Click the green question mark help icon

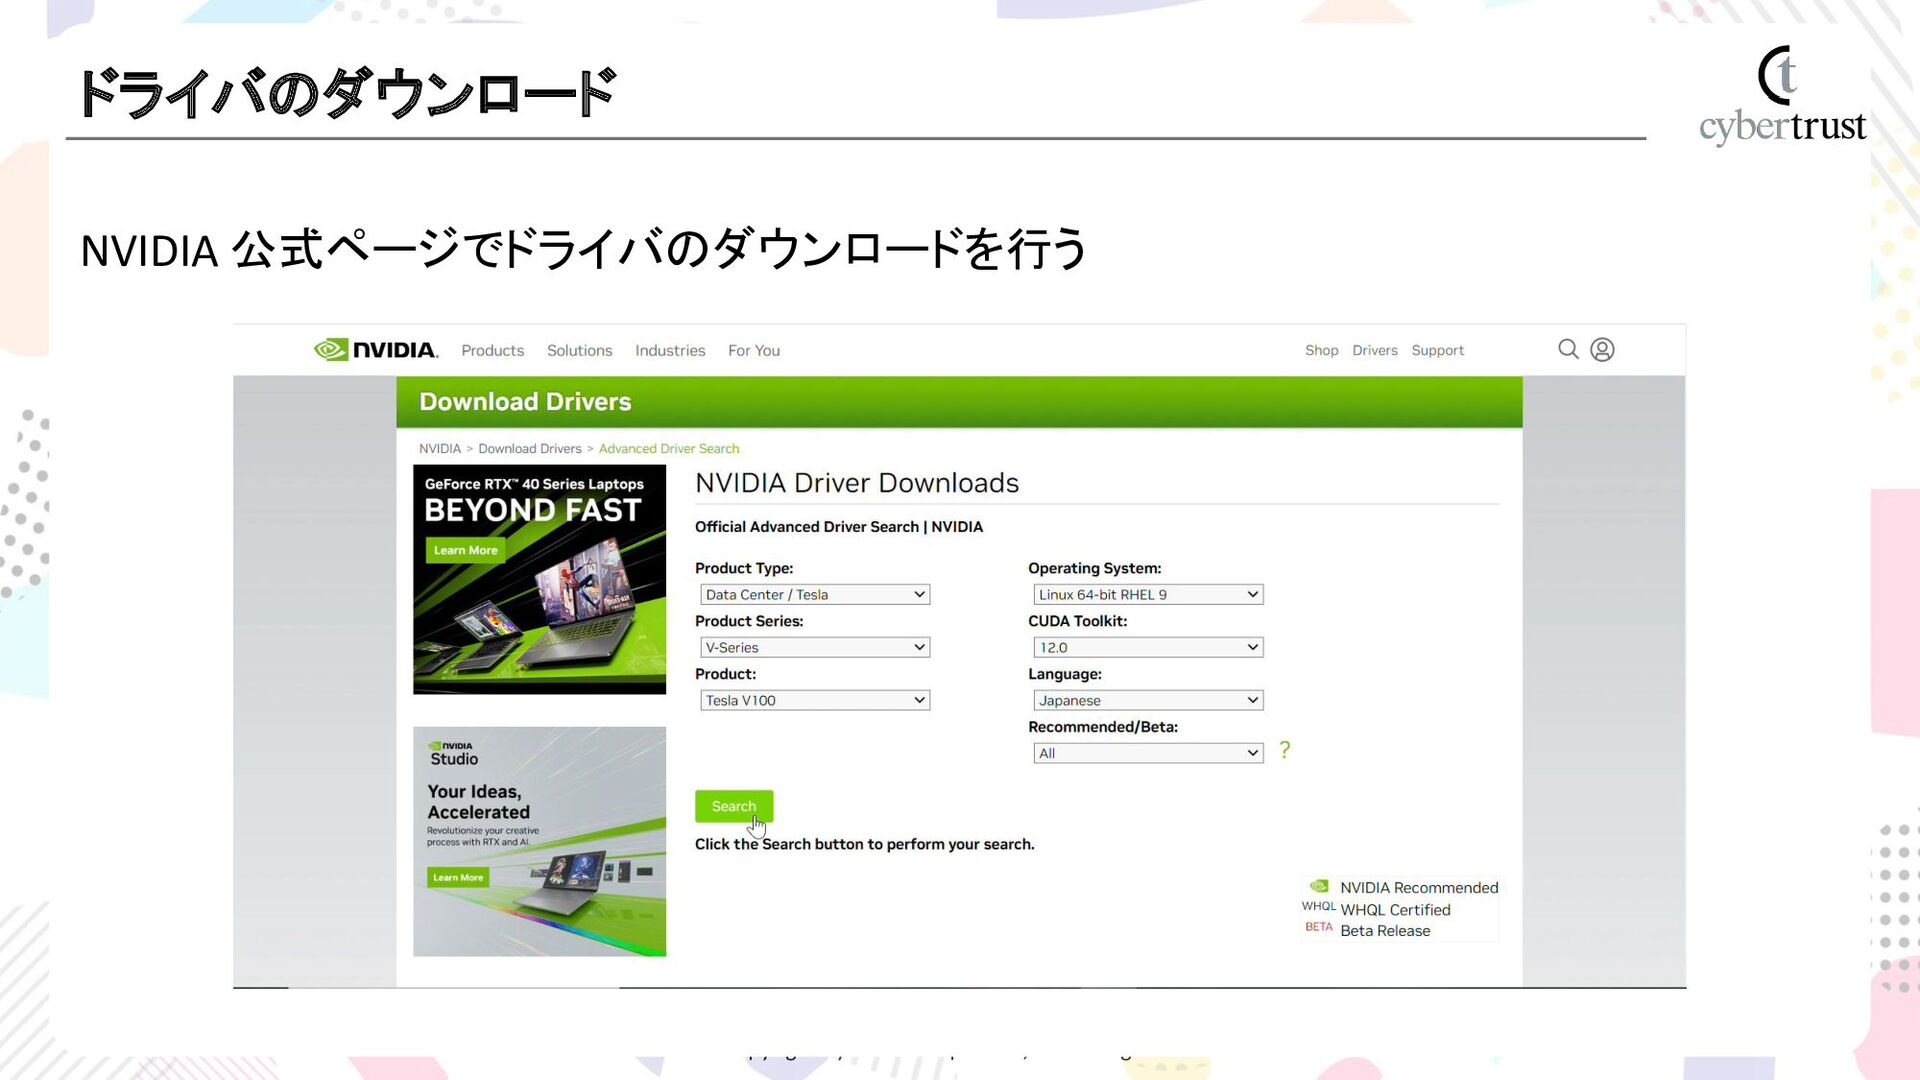(1285, 750)
